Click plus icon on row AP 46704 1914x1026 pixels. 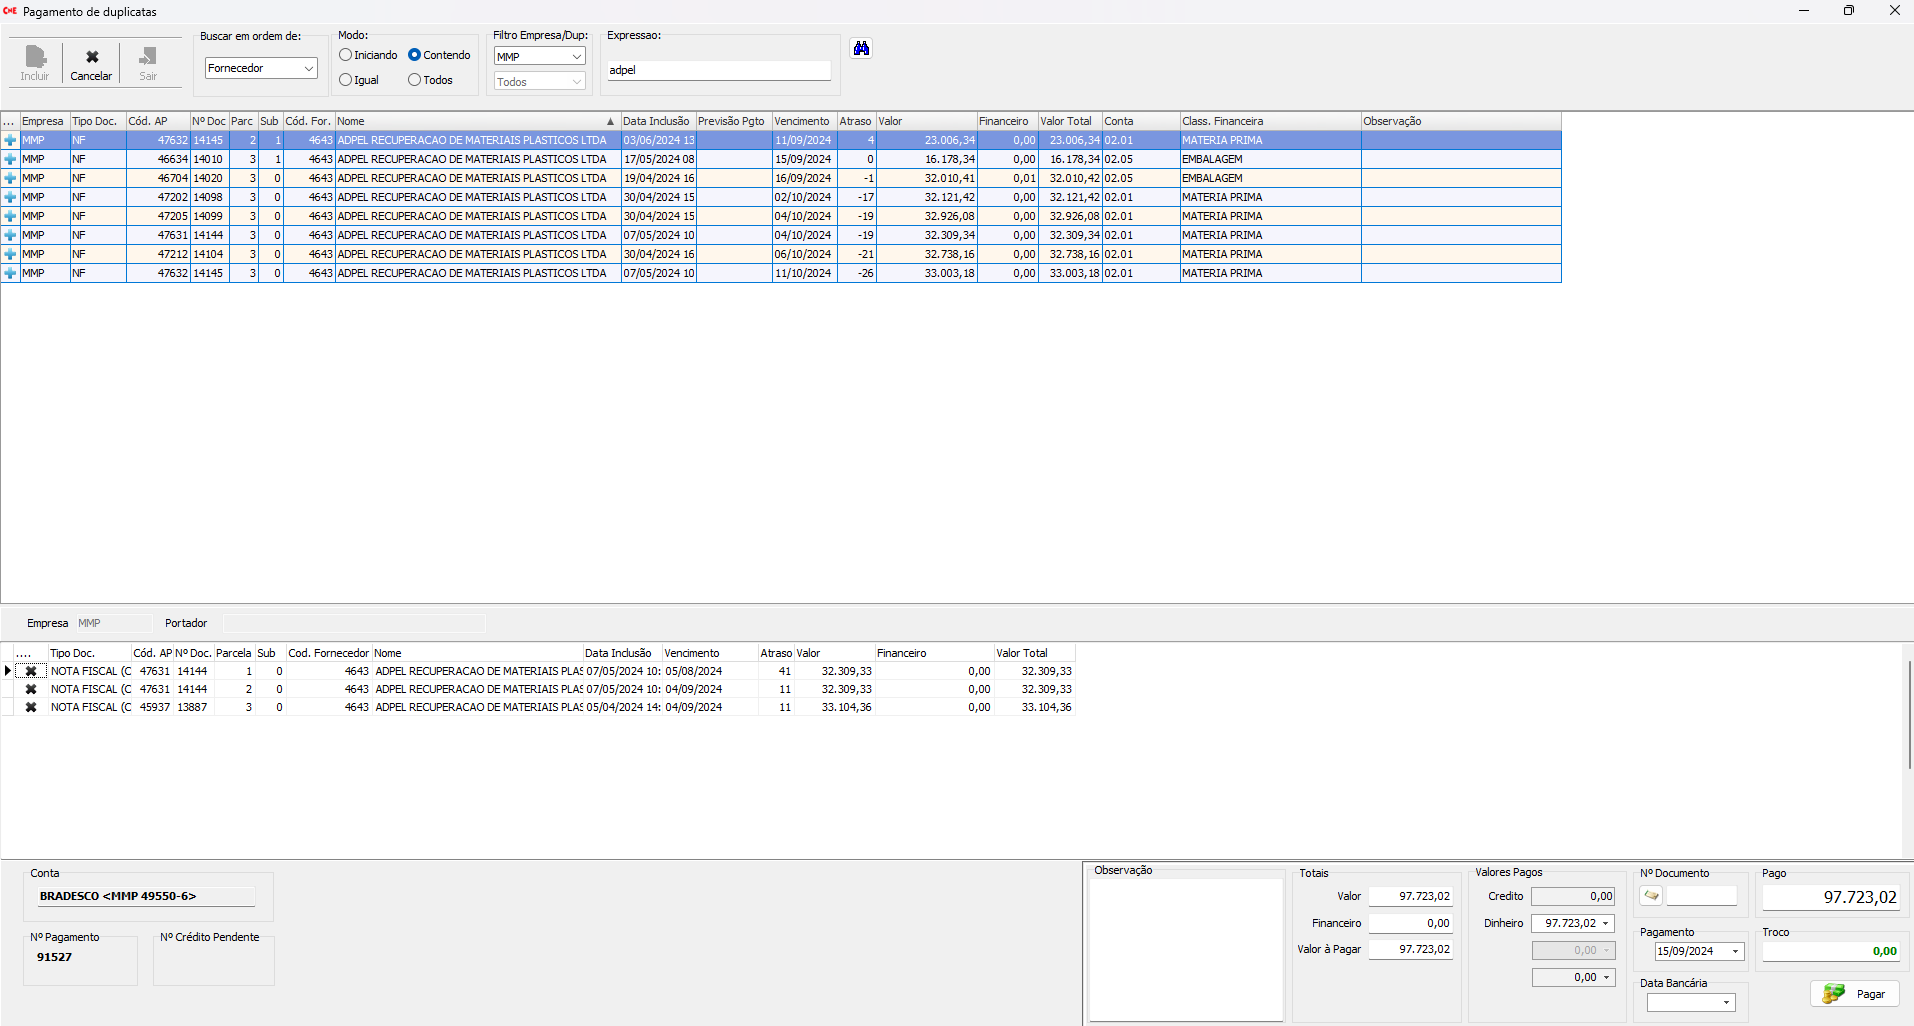[10, 179]
